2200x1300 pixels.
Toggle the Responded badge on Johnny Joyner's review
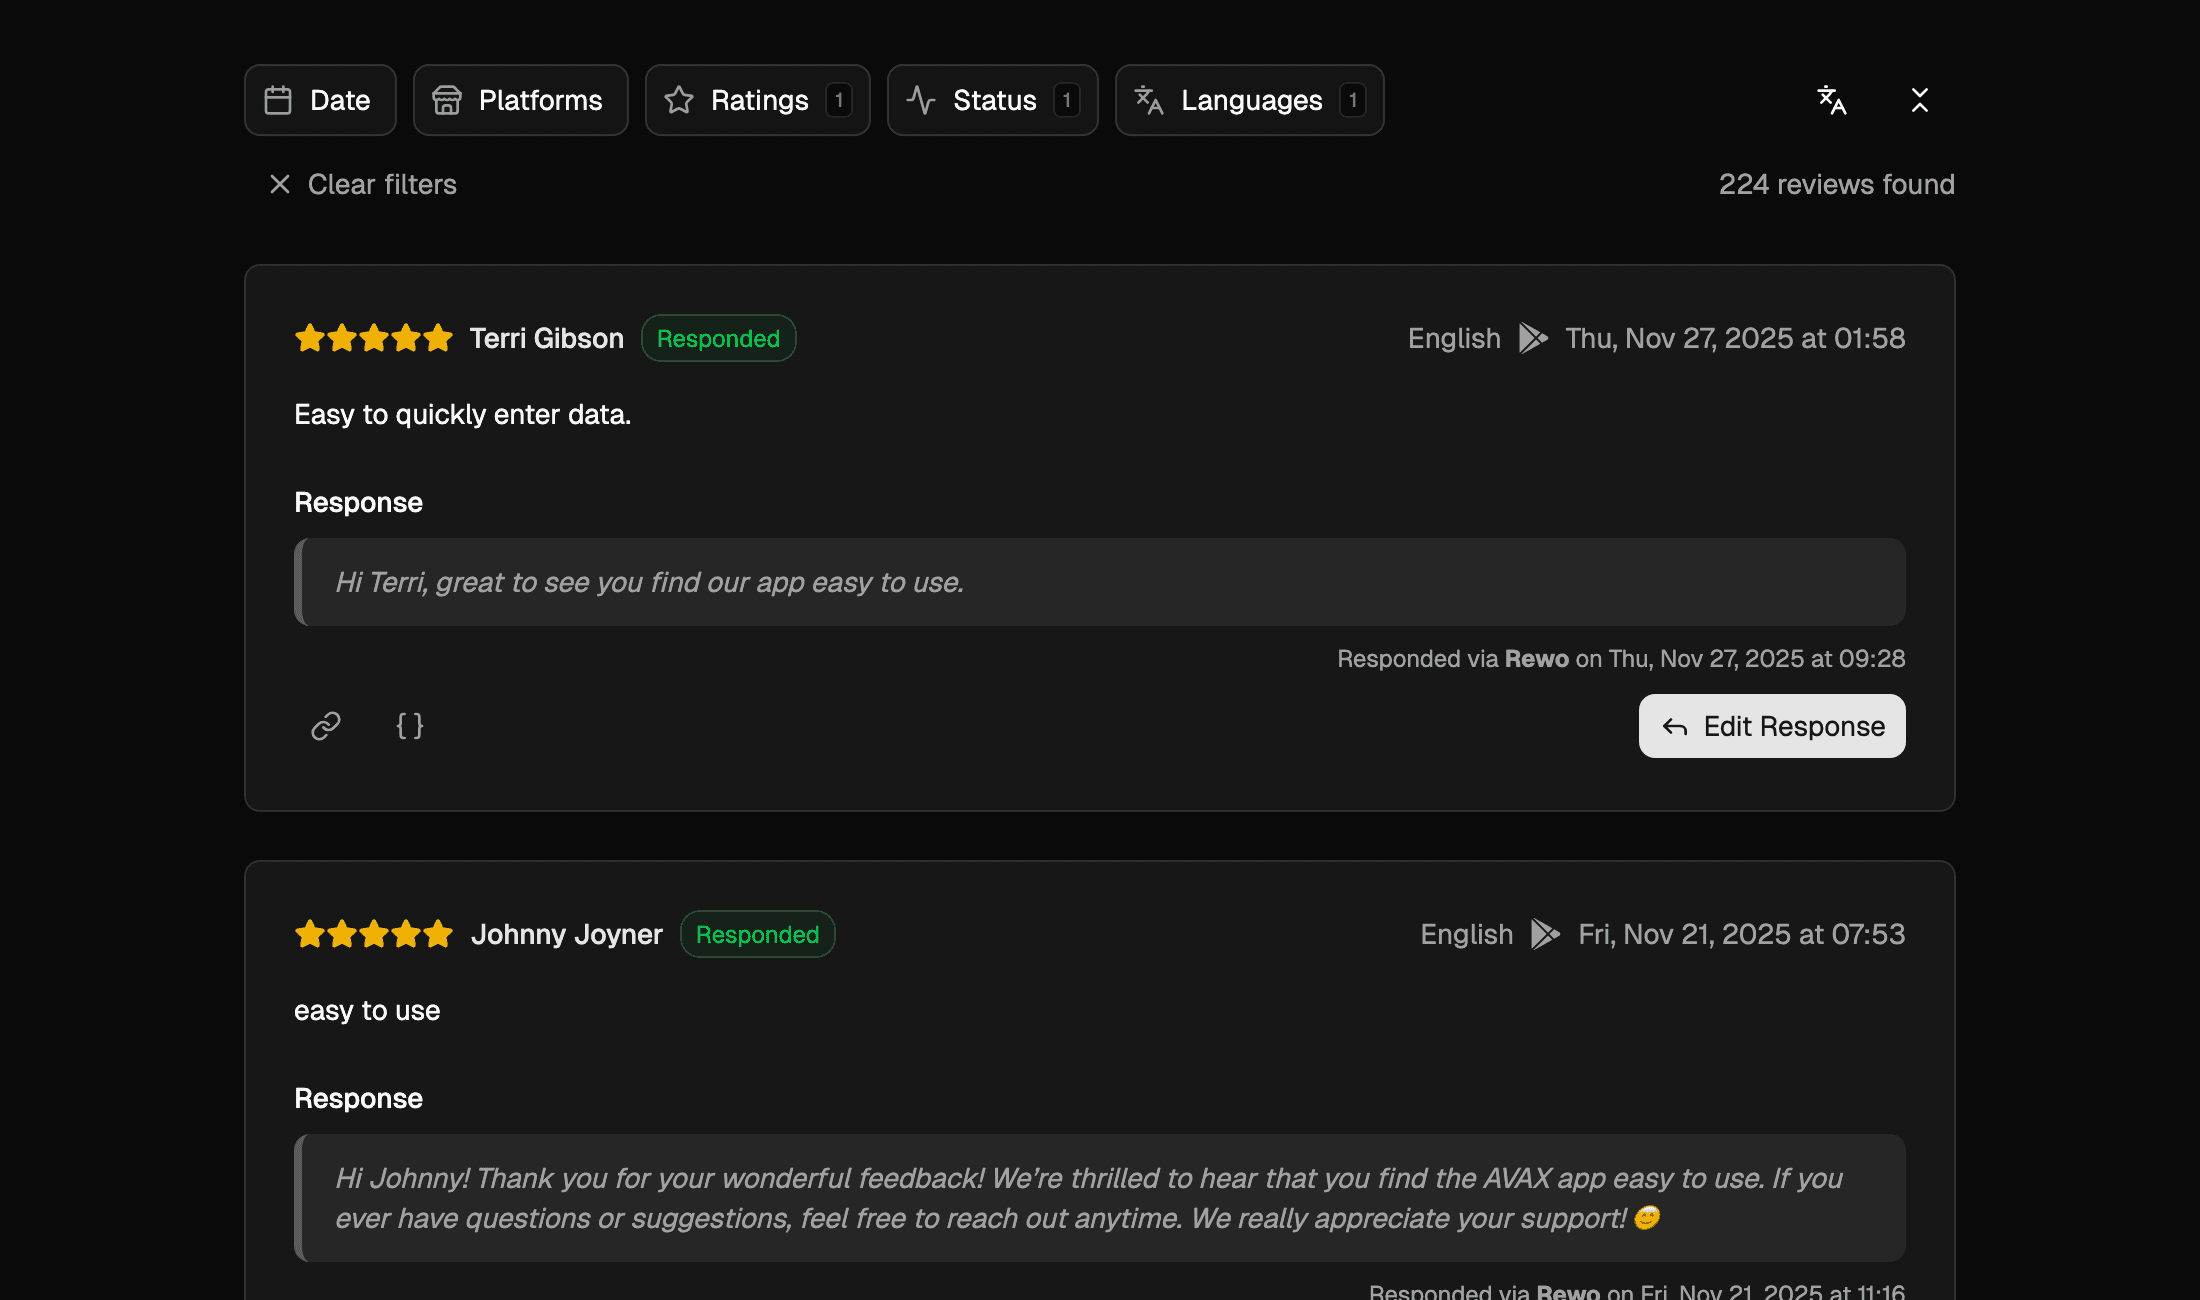click(757, 934)
